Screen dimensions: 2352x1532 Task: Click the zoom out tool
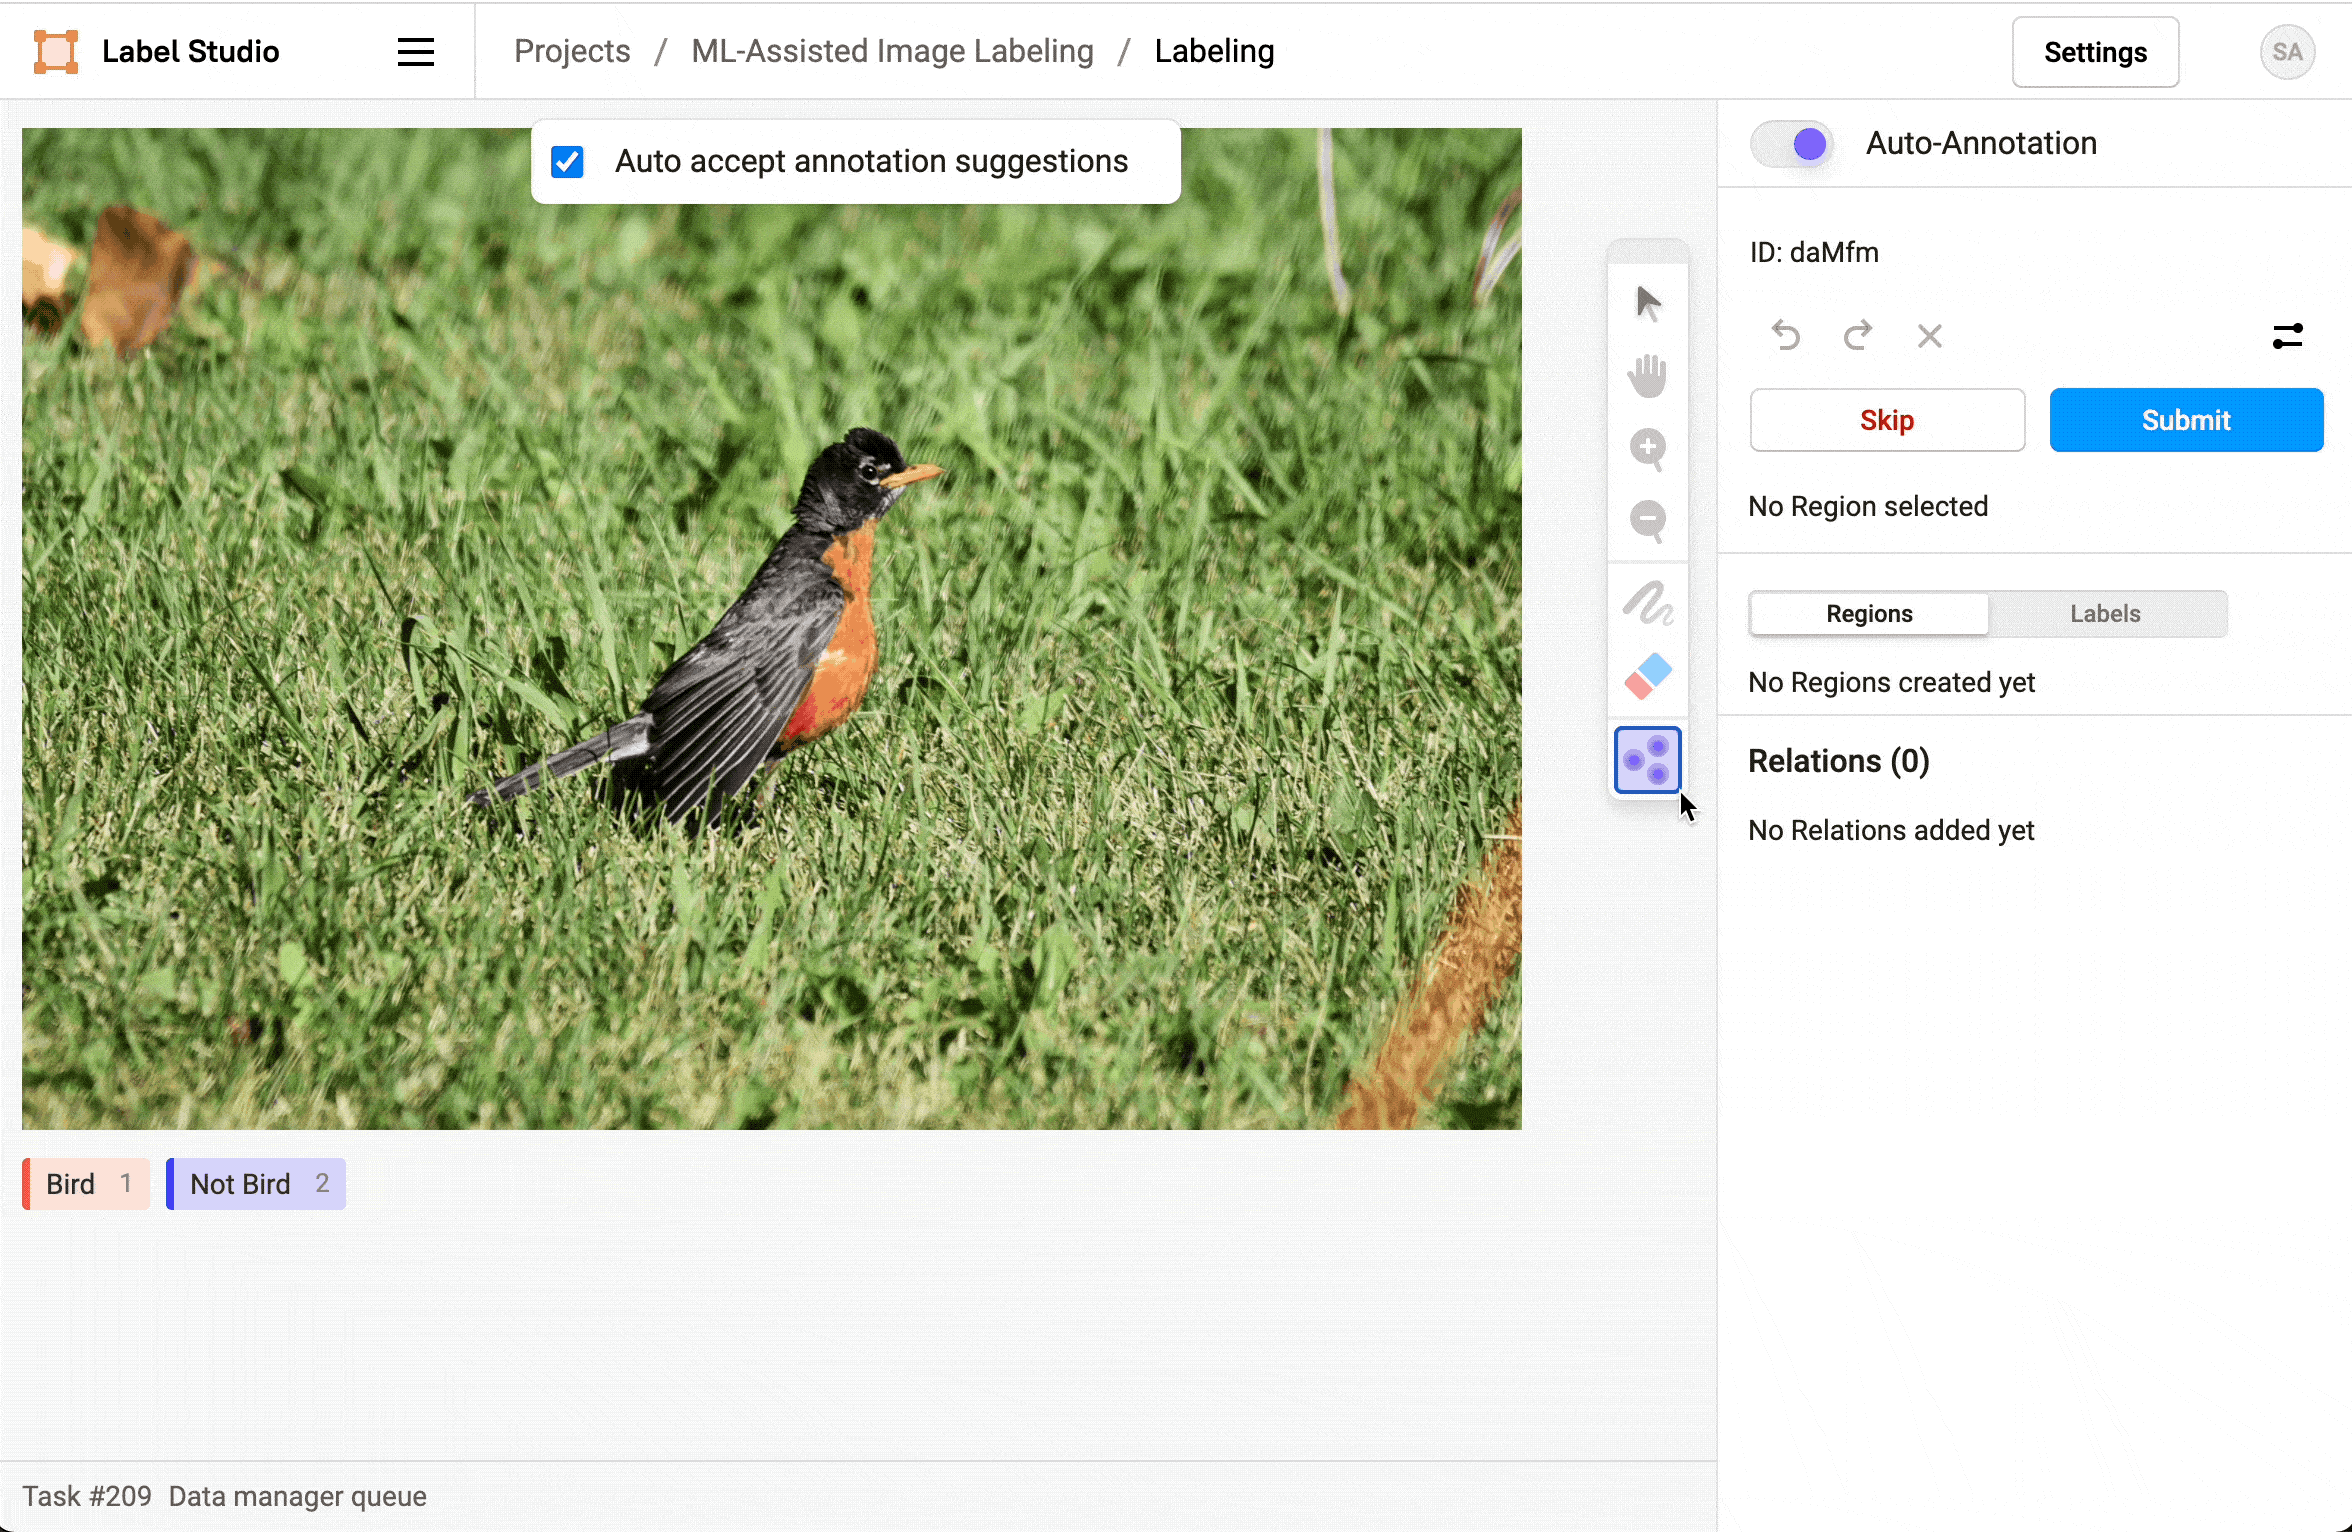[1646, 523]
